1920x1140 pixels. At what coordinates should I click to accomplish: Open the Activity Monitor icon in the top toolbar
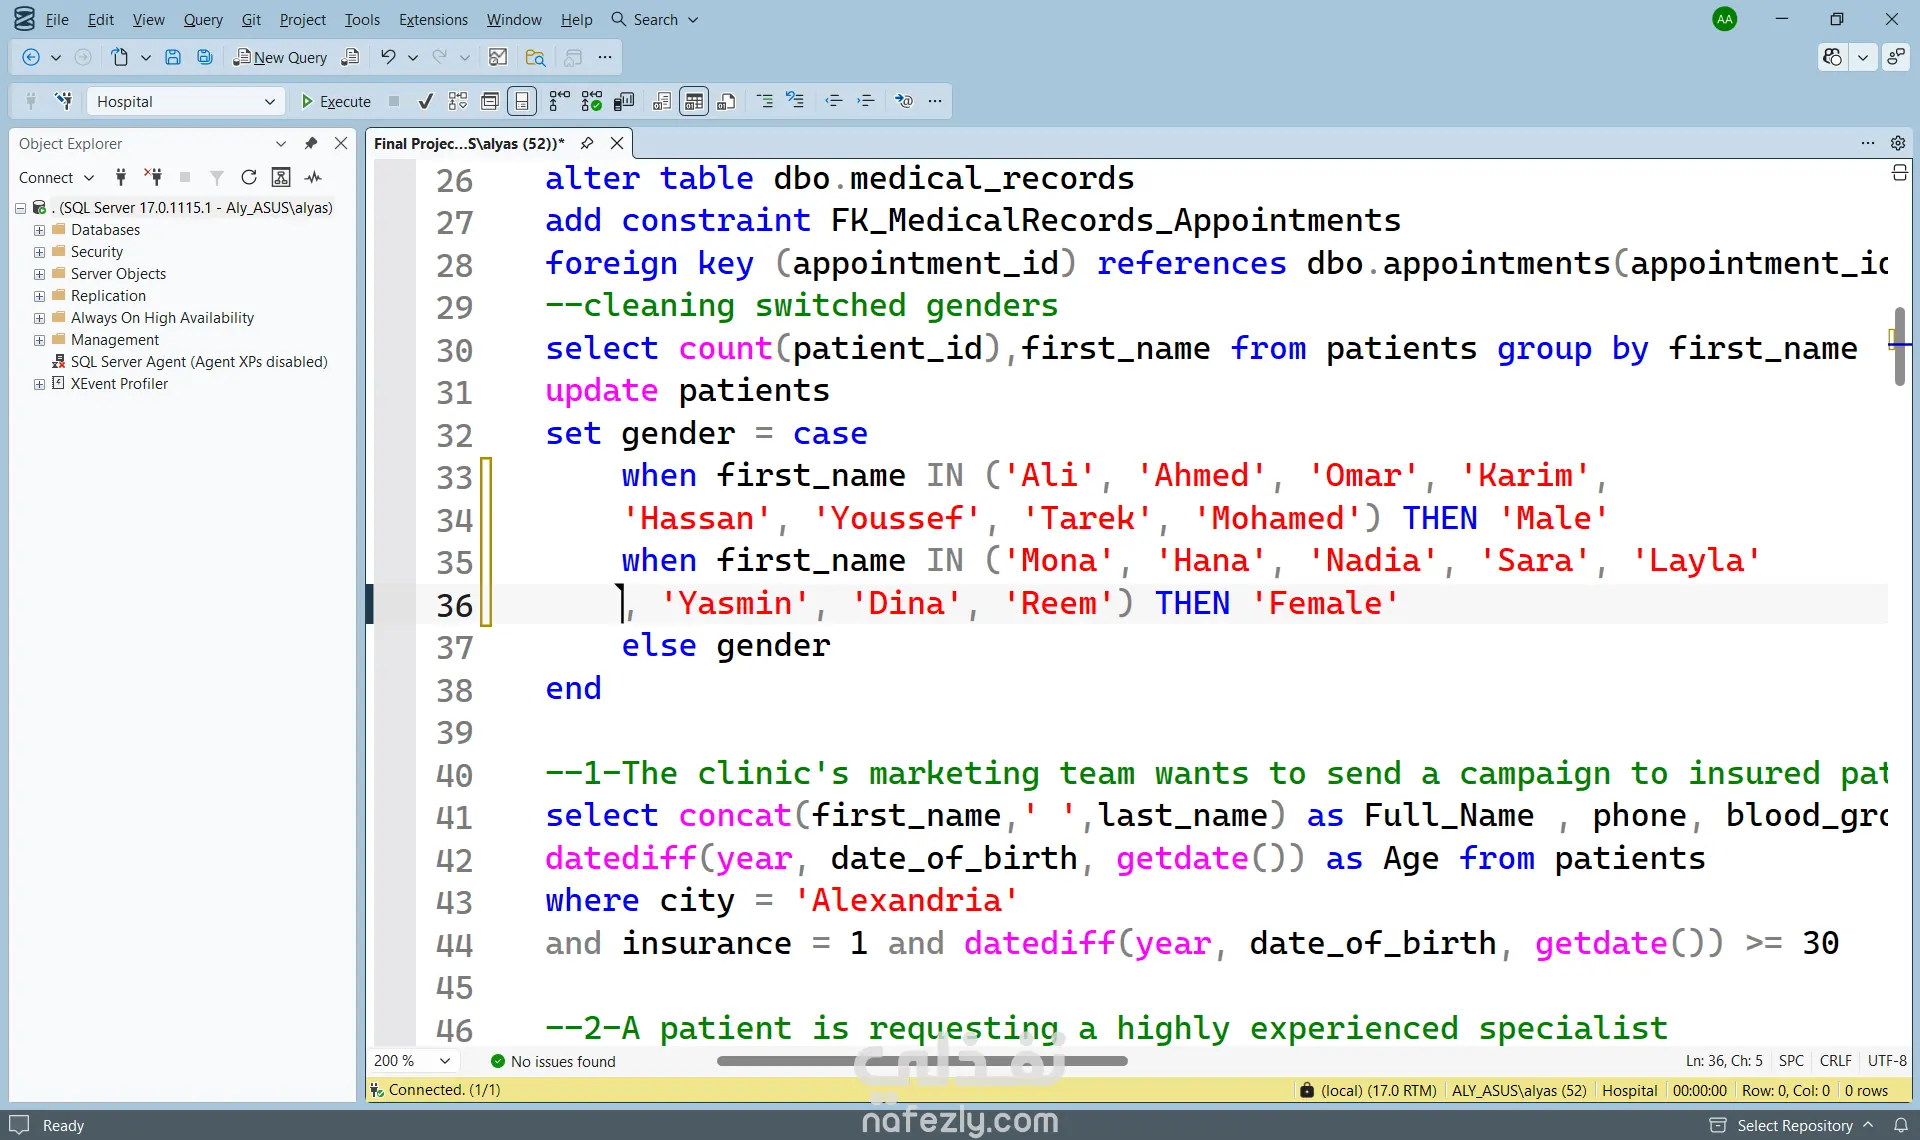coord(498,57)
